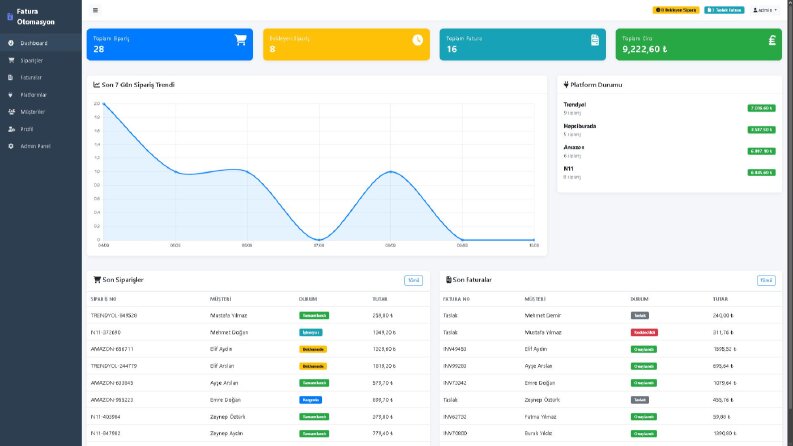Click customer Ayşe Arslan in orders table

coord(224,383)
